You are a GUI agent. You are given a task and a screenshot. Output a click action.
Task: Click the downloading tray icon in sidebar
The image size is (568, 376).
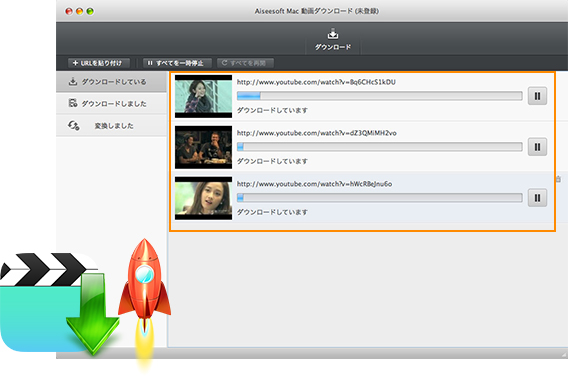[x=73, y=82]
